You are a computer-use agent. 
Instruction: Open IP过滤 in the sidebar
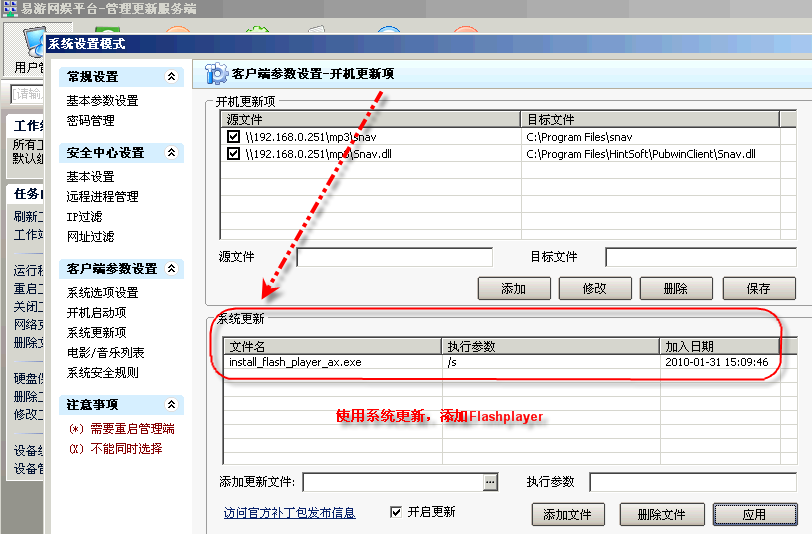click(x=84, y=217)
